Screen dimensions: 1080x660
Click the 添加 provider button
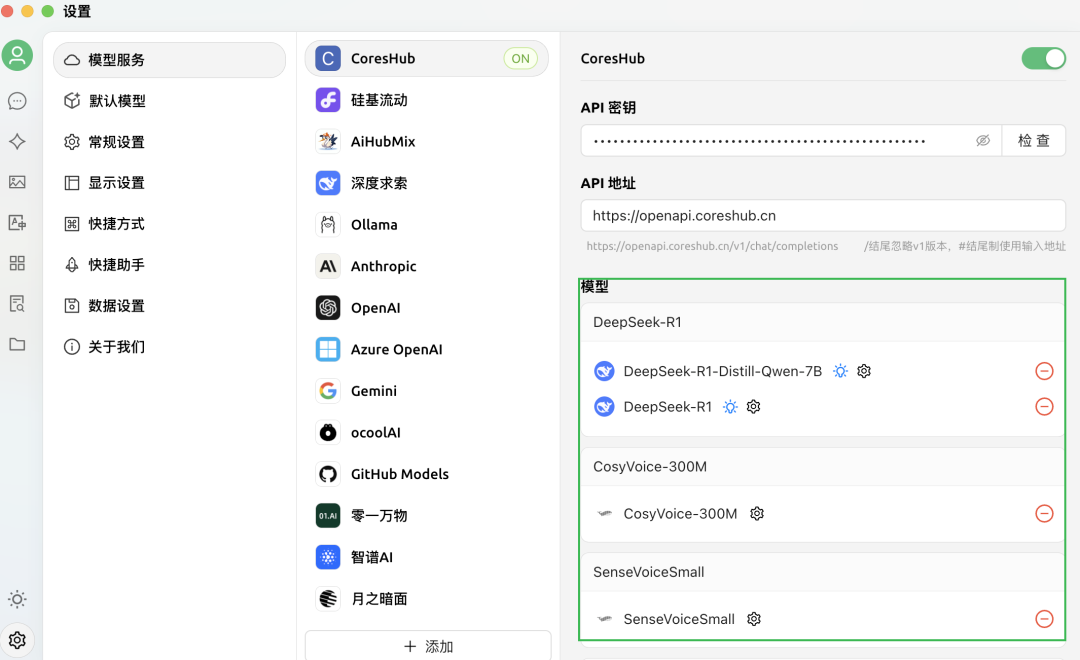(428, 646)
